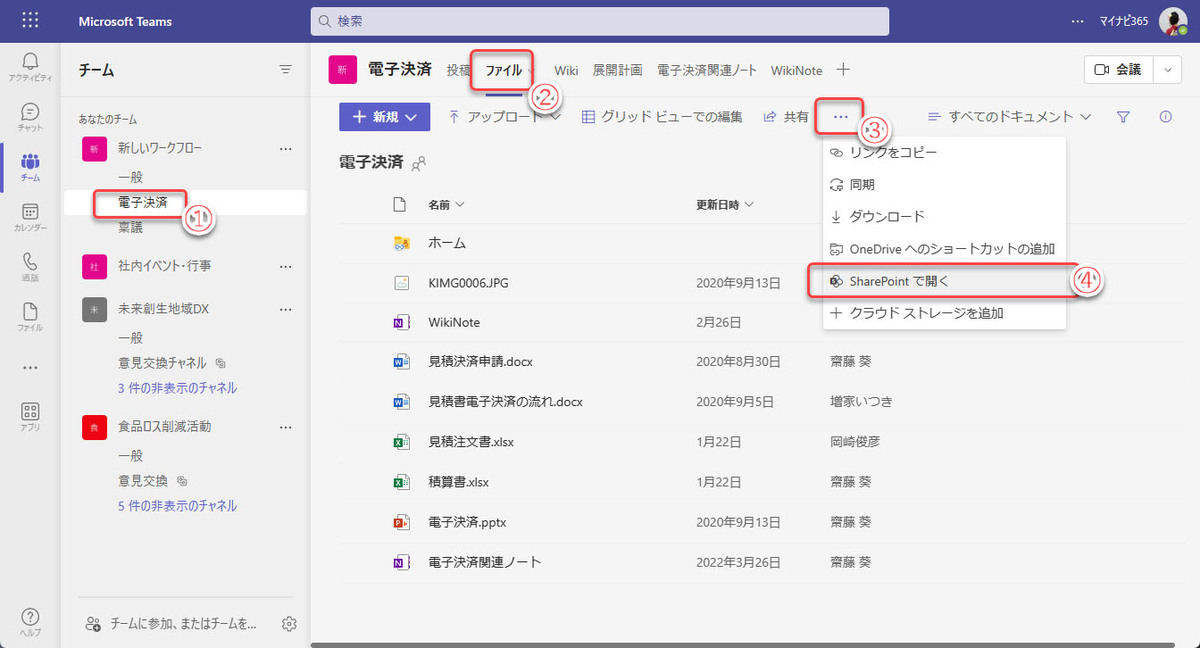Open the 展開計画 tab
The width and height of the screenshot is (1200, 648).
pyautogui.click(x=618, y=71)
